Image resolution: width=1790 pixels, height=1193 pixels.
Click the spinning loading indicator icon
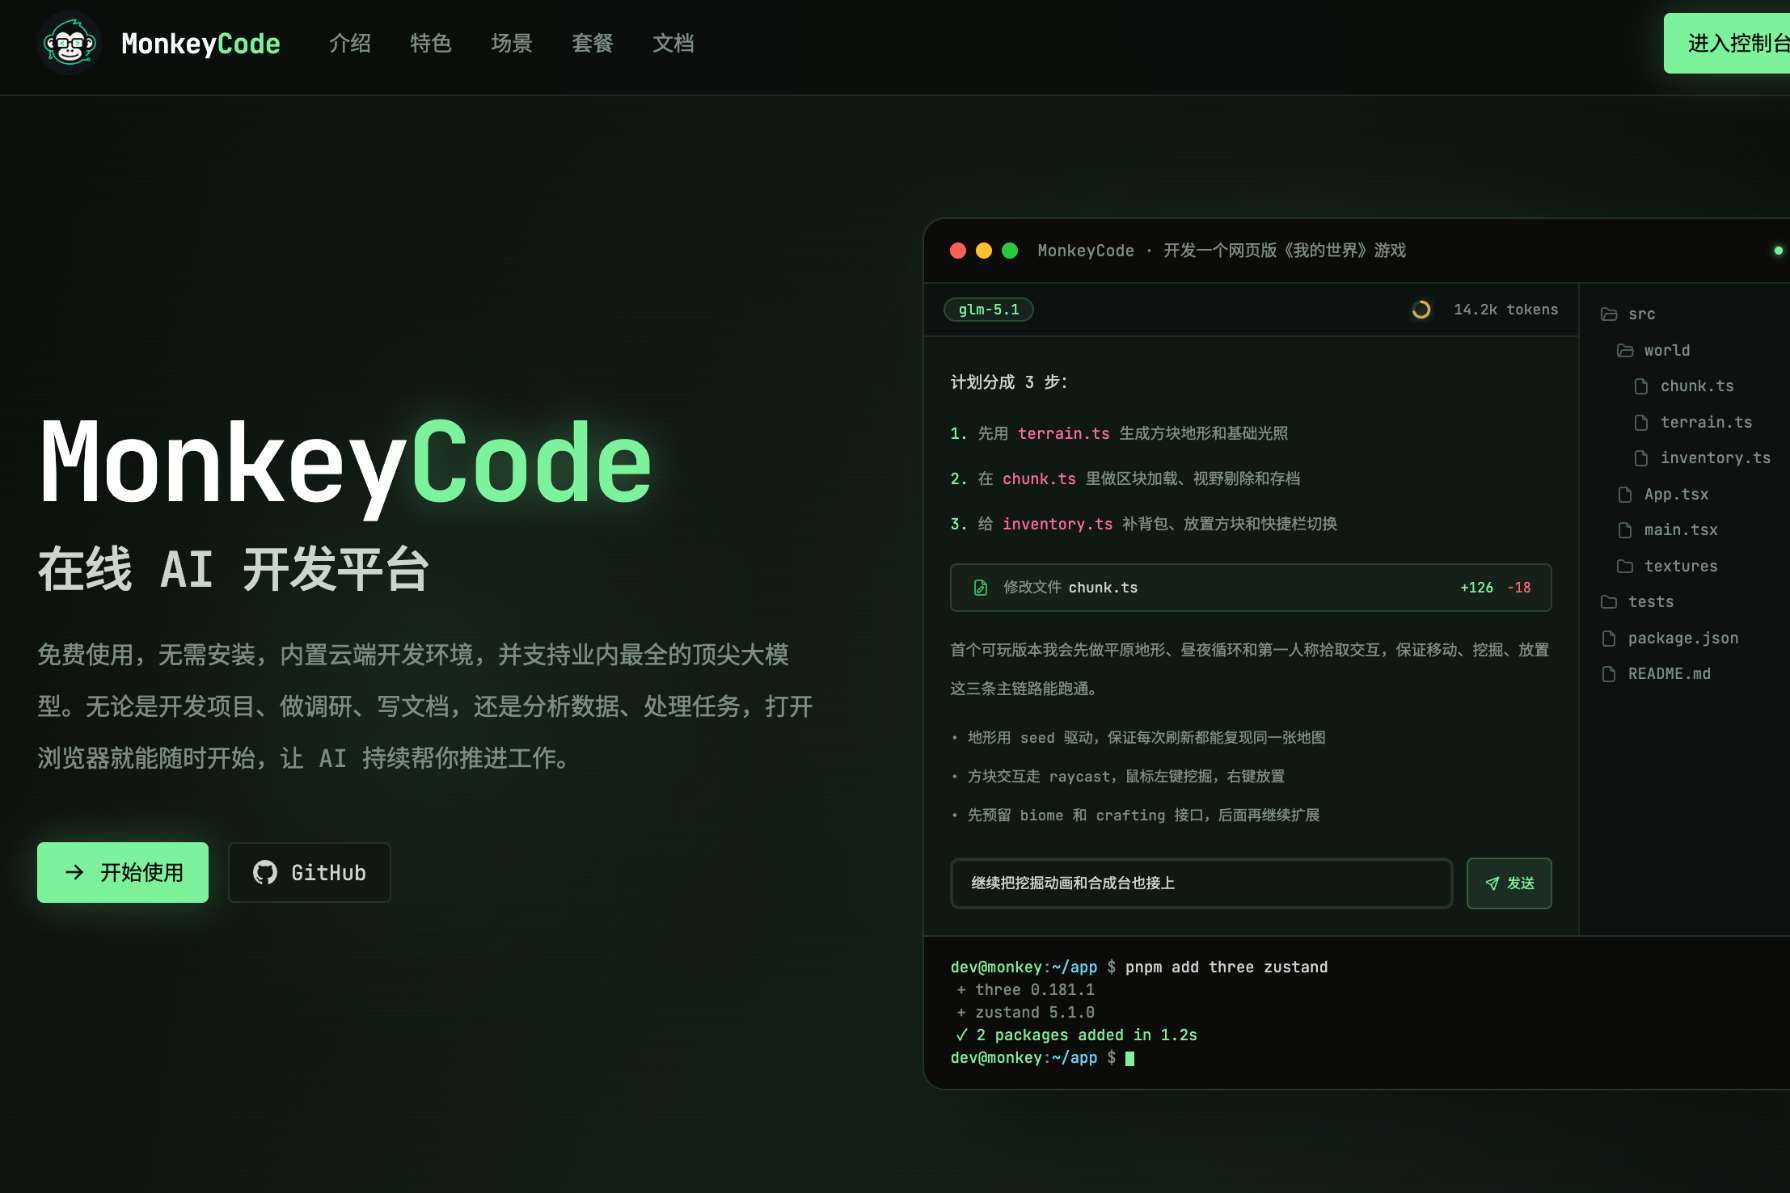pos(1421,310)
